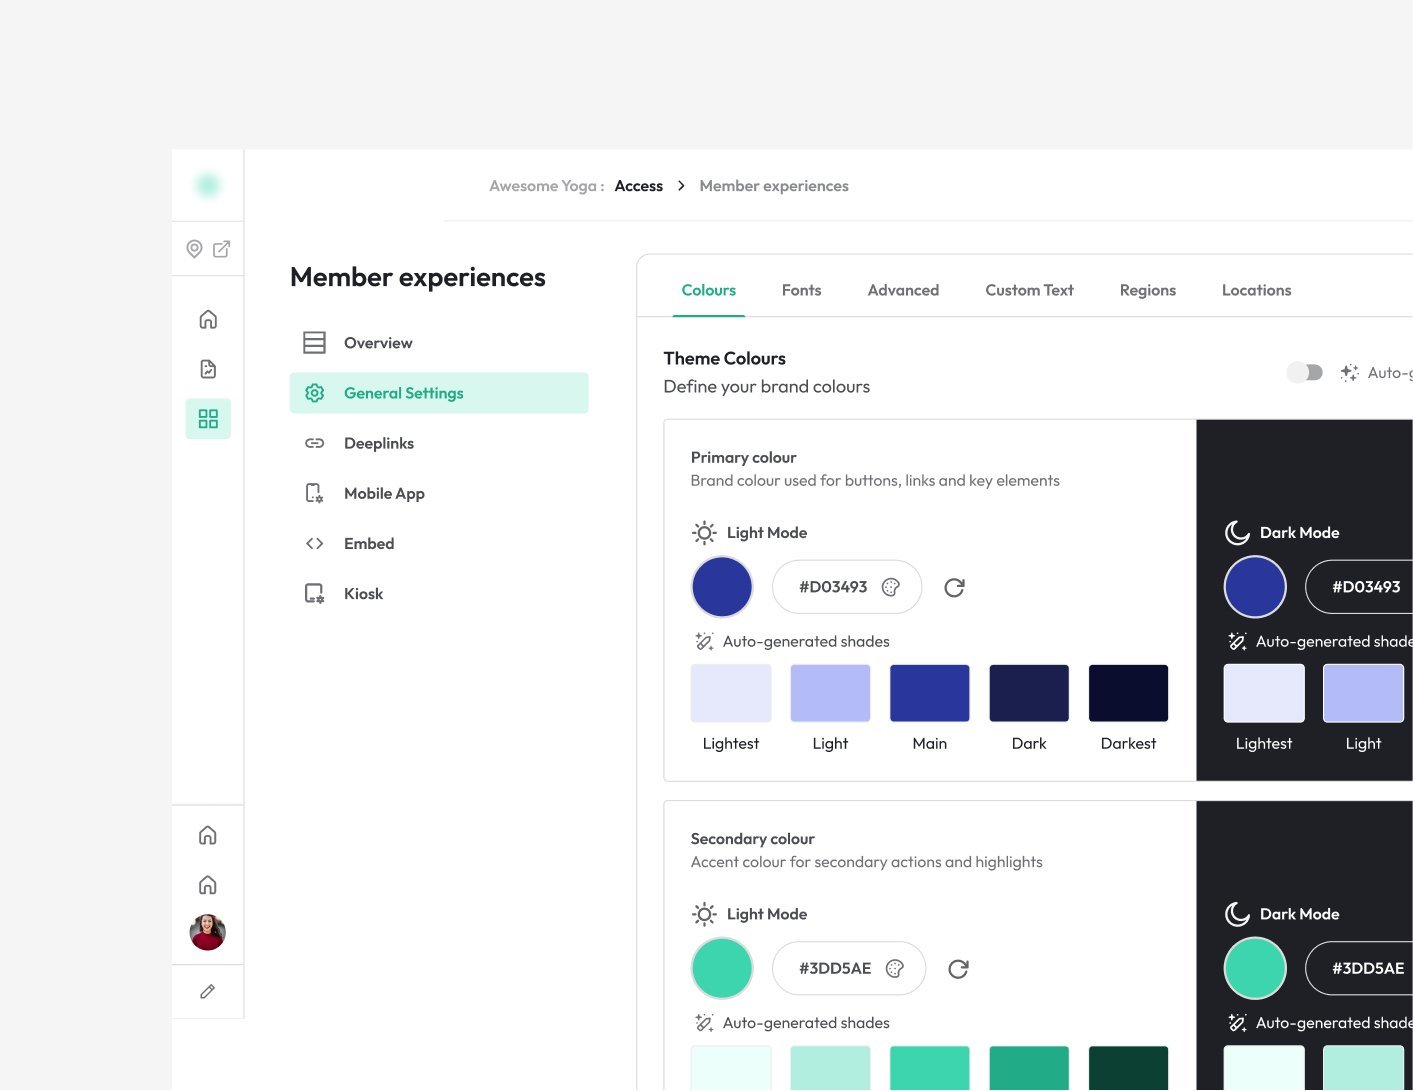Image resolution: width=1413 pixels, height=1091 pixels.
Task: Select the primary Lightest shade in Light Mode
Action: [731, 693]
